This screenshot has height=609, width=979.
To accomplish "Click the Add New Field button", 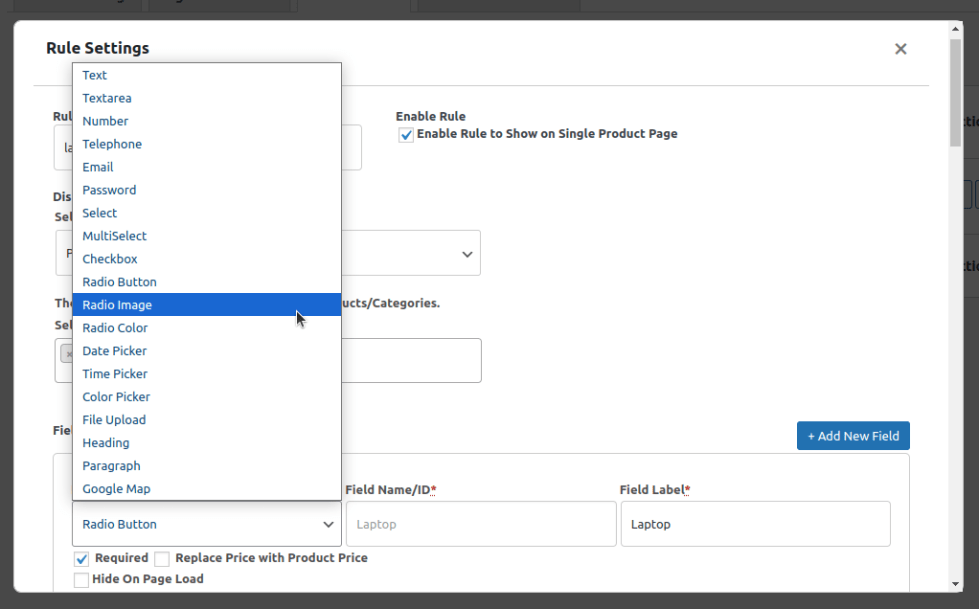I will click(853, 436).
